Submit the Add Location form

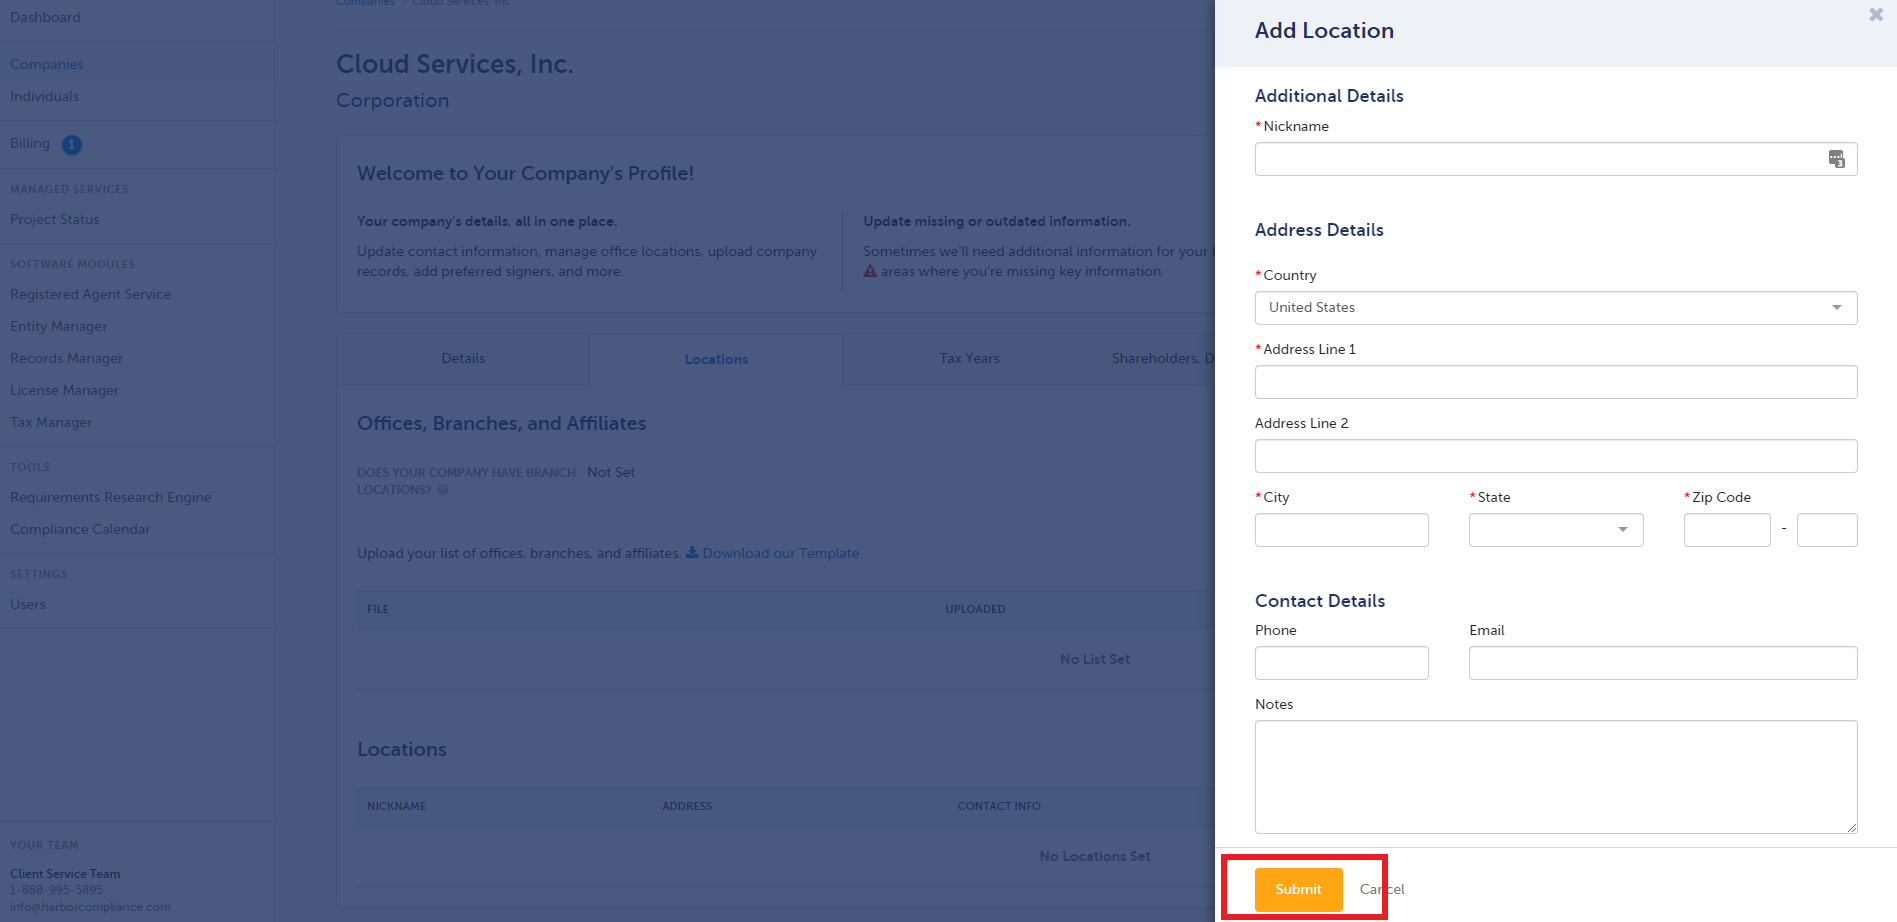coord(1298,889)
